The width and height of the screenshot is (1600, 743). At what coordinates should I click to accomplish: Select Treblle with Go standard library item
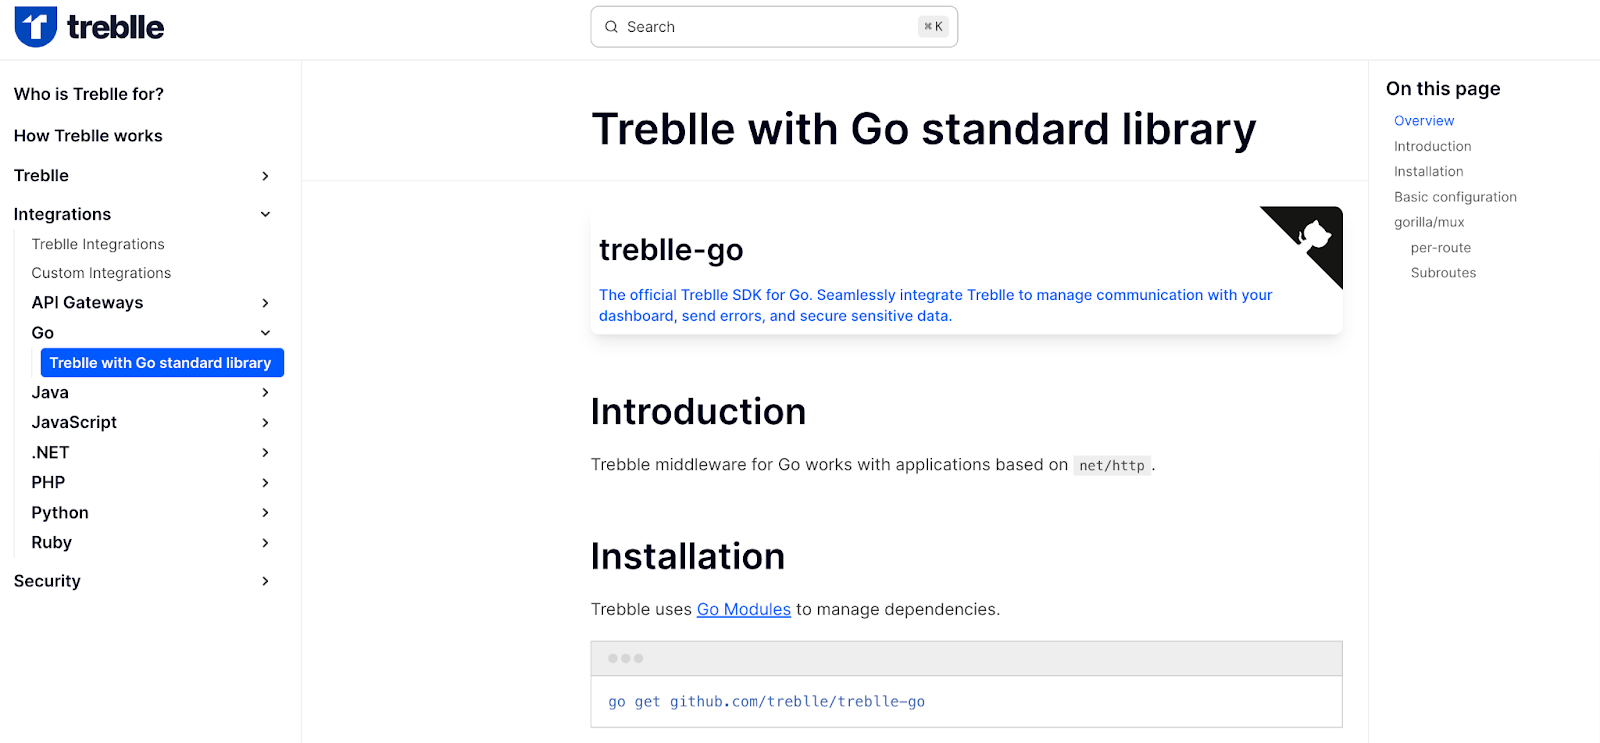pos(162,363)
